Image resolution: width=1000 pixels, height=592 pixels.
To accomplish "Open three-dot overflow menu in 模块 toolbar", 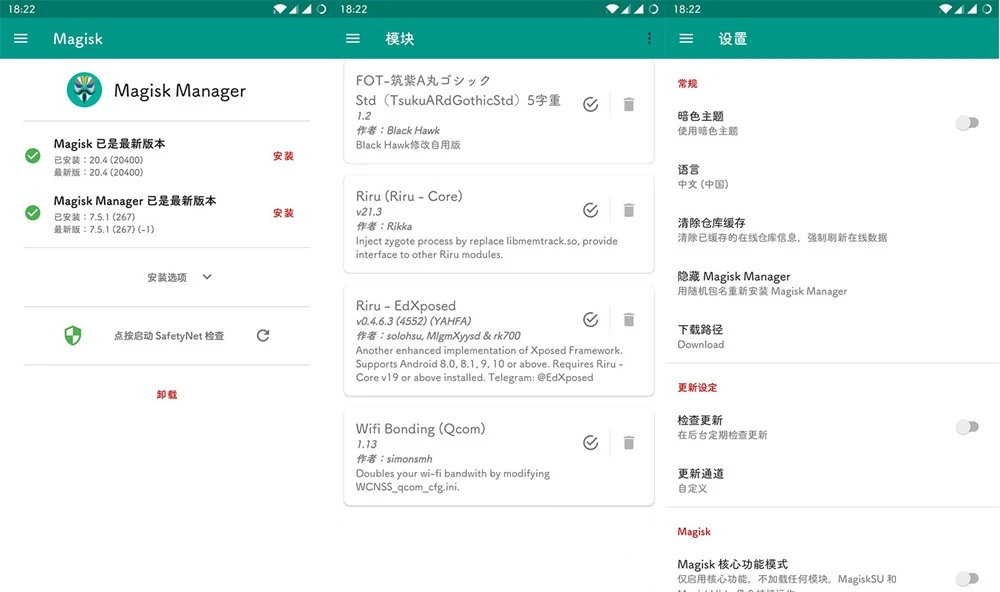I will [649, 39].
